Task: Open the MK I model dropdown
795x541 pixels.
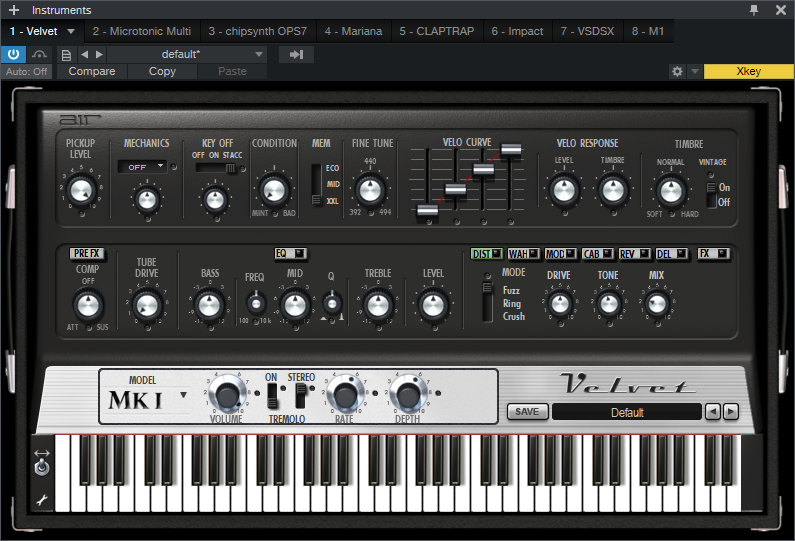Action: (x=148, y=400)
